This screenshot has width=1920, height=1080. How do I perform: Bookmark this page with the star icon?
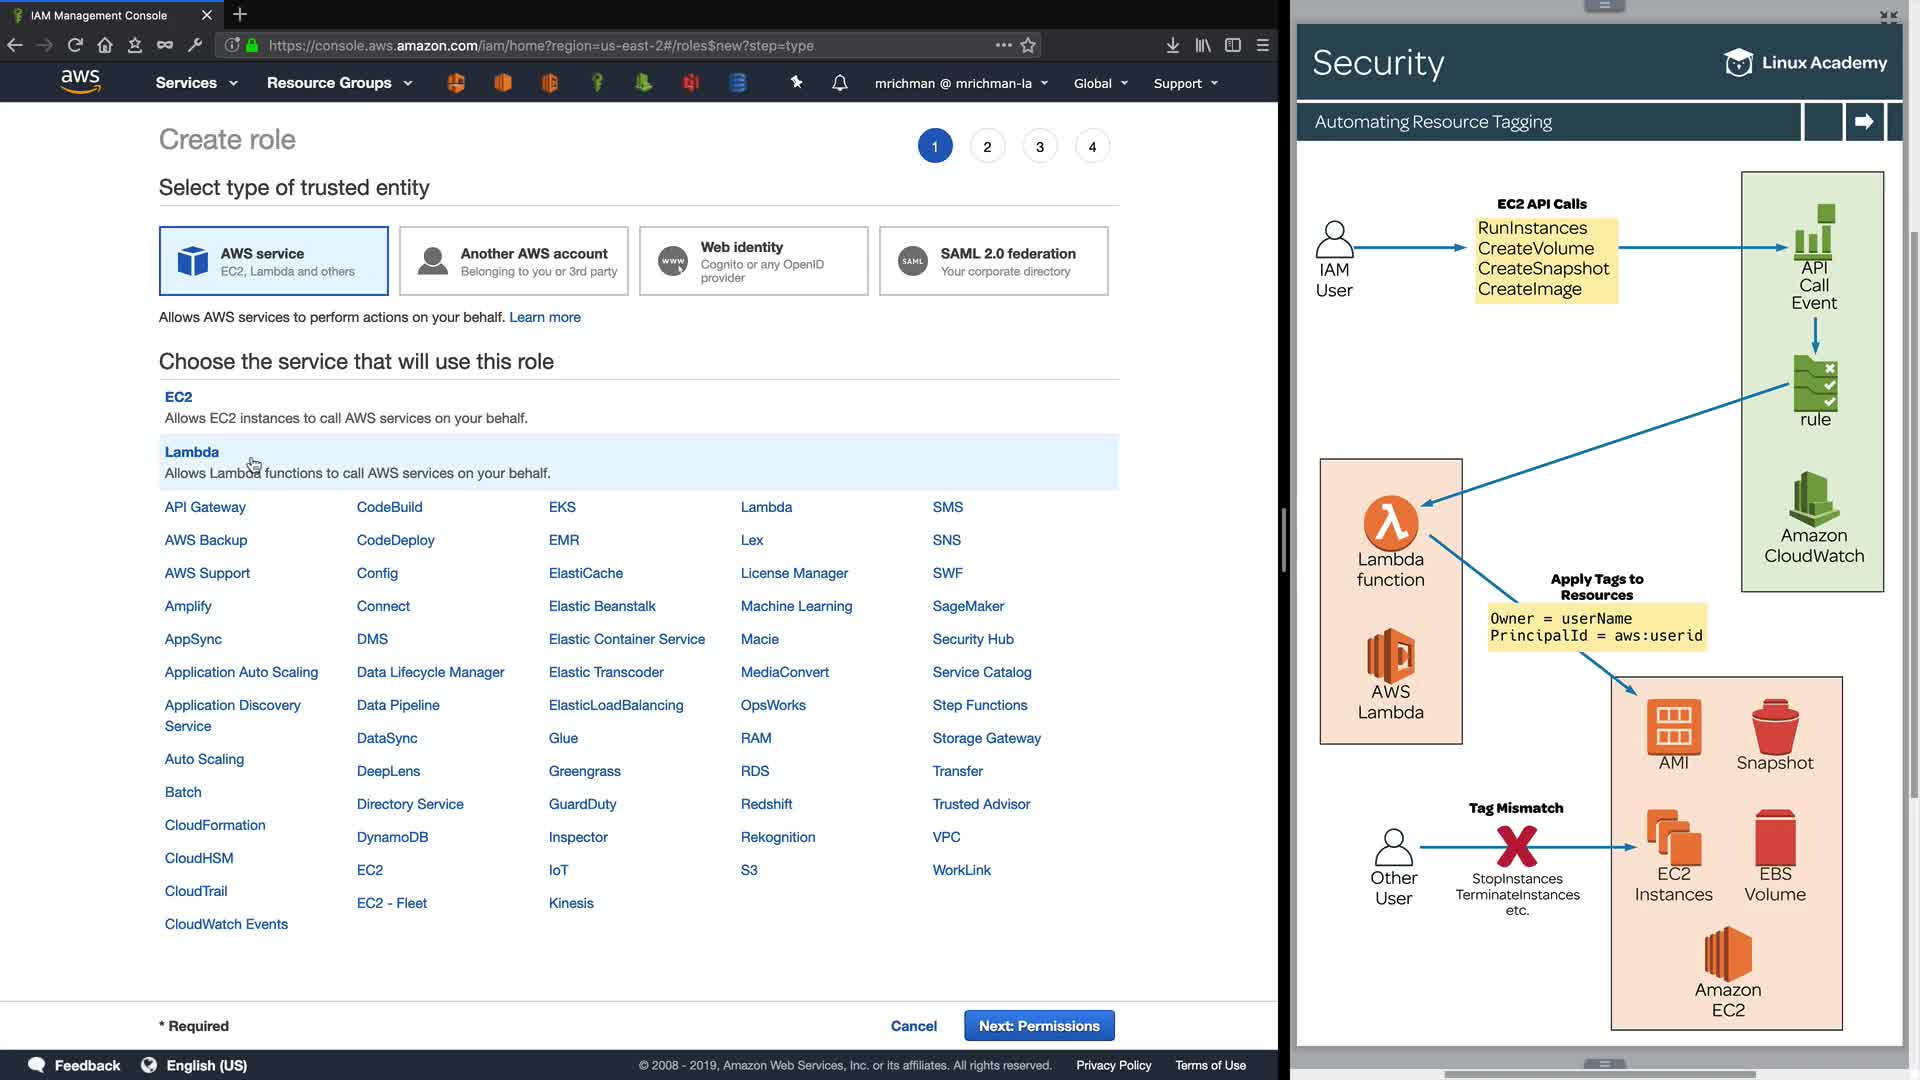pos(1028,45)
